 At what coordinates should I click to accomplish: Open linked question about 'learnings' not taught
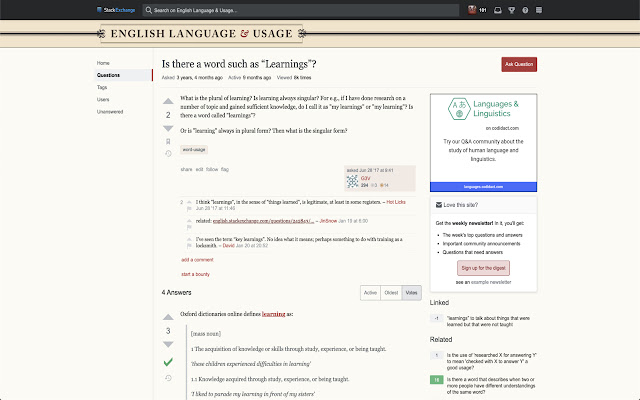click(488, 321)
